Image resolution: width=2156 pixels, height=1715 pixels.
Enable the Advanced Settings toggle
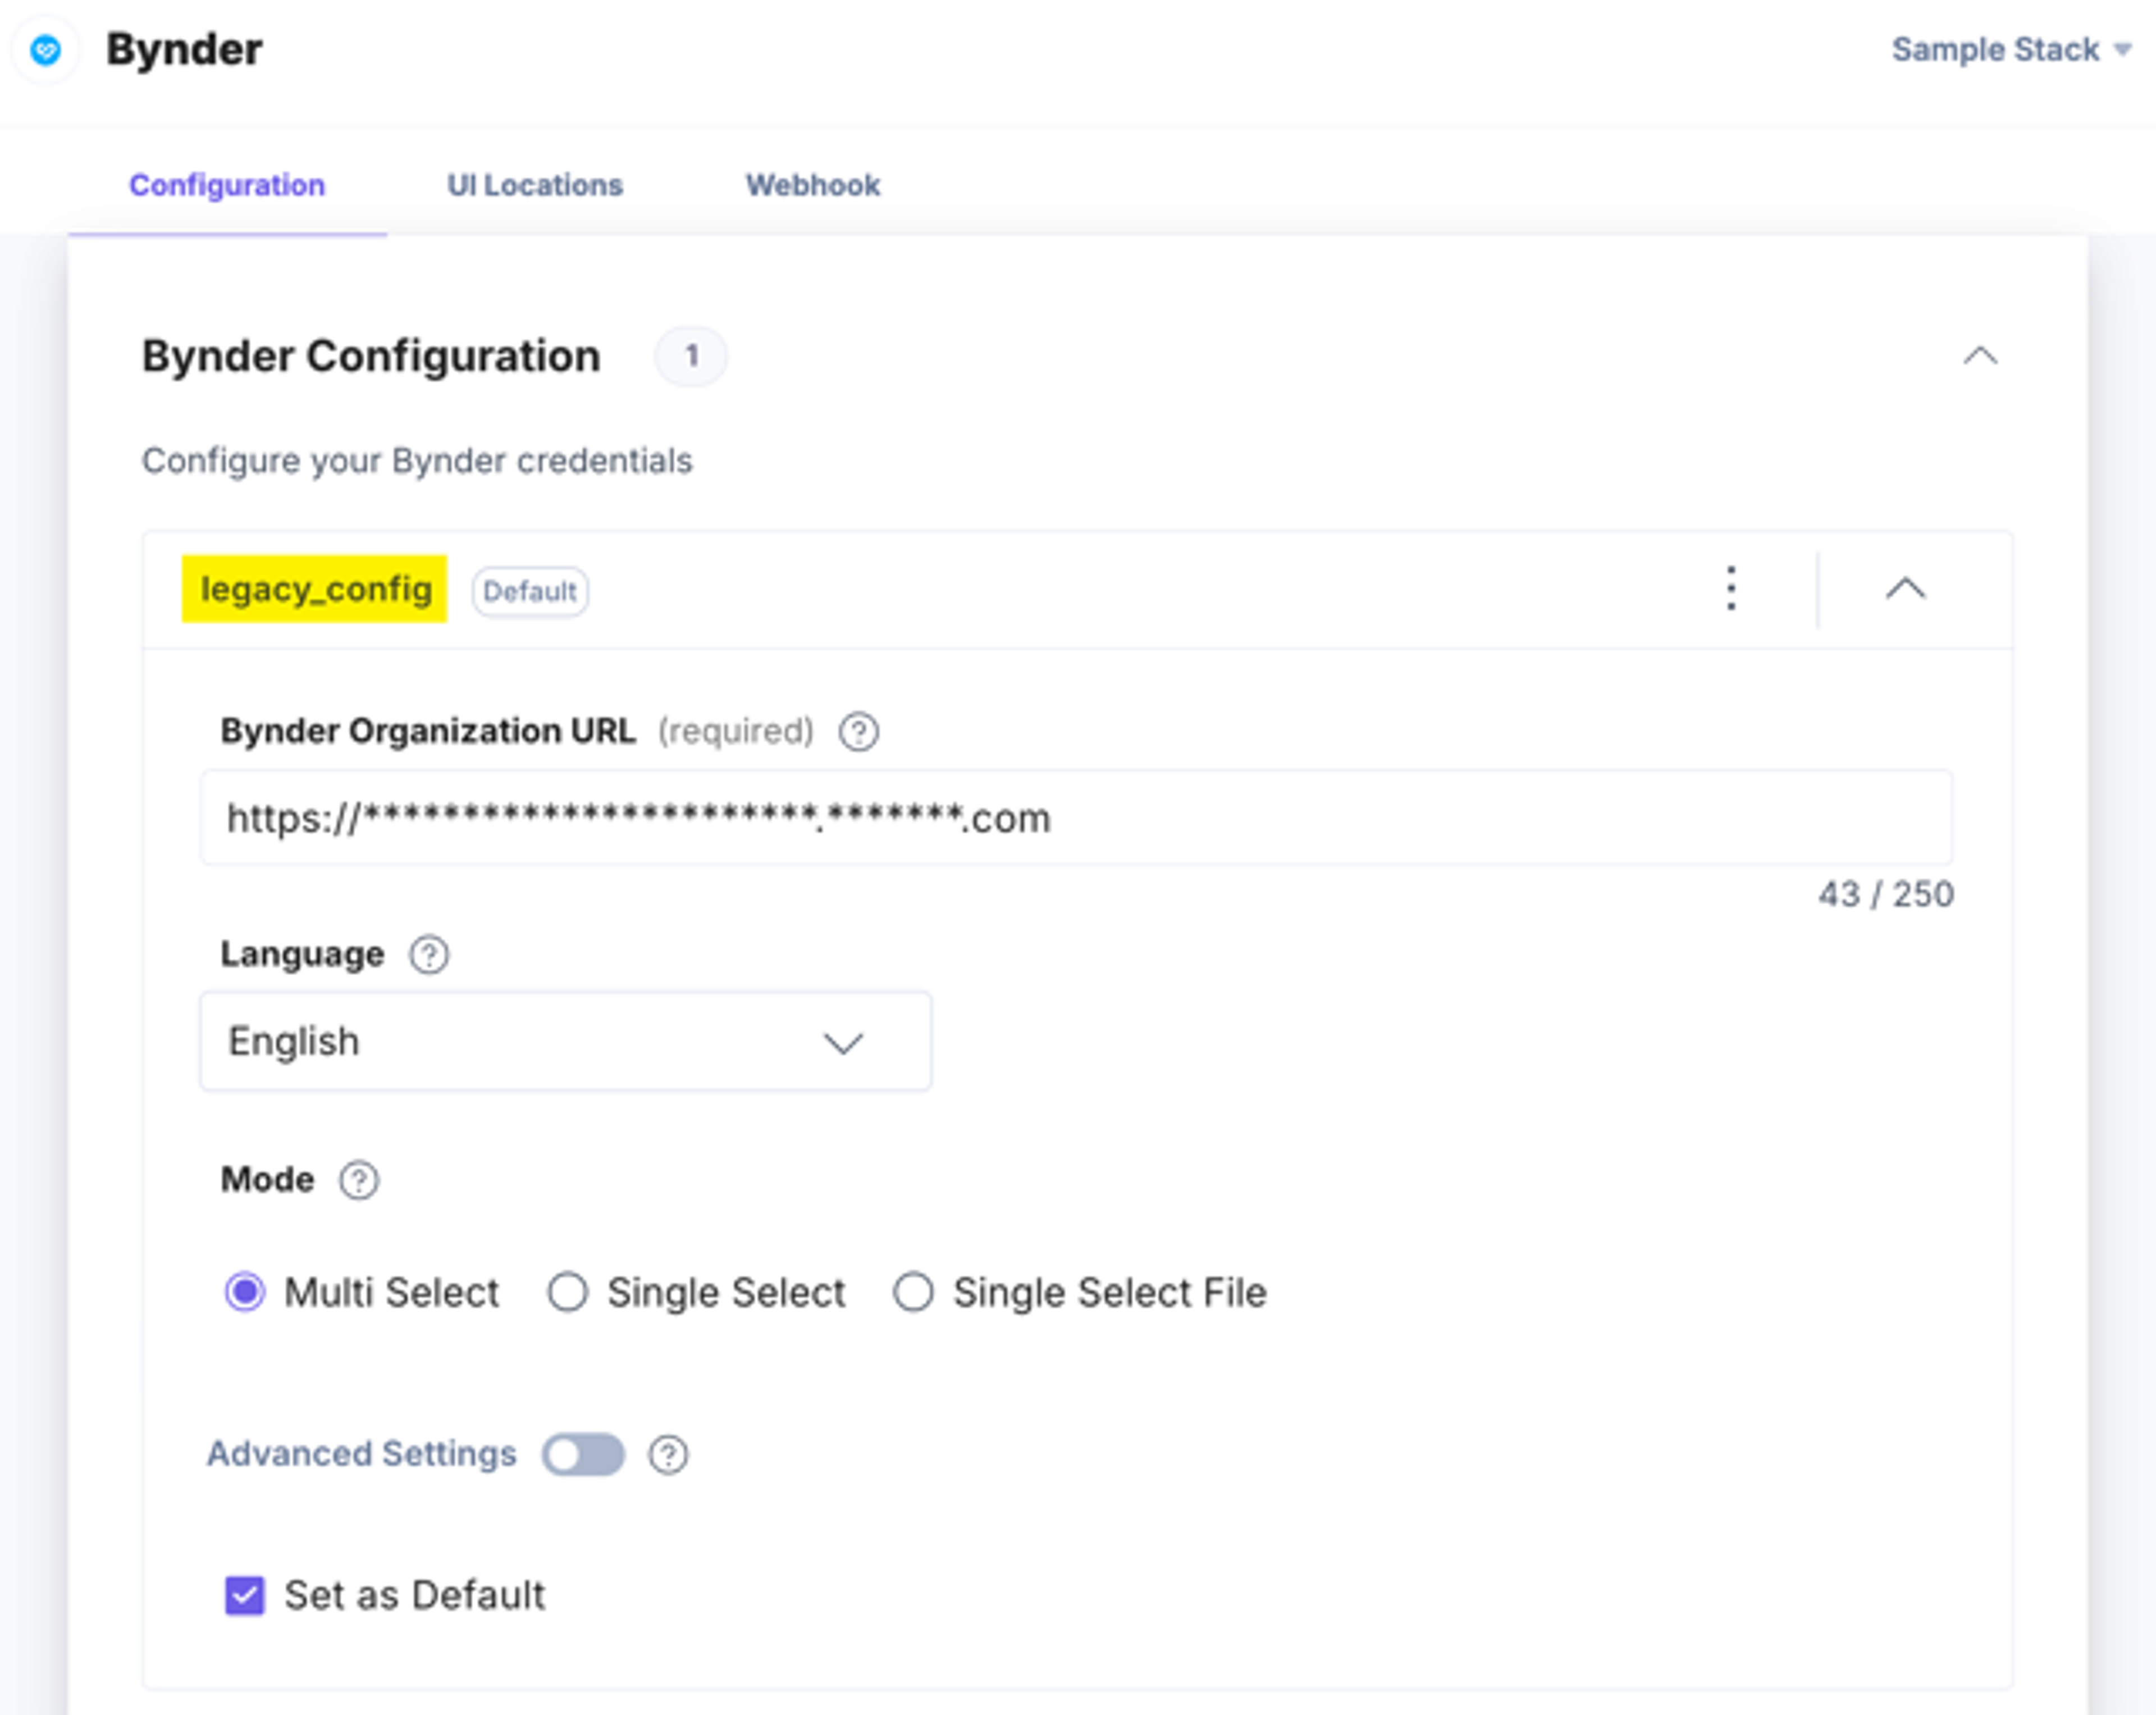point(584,1454)
